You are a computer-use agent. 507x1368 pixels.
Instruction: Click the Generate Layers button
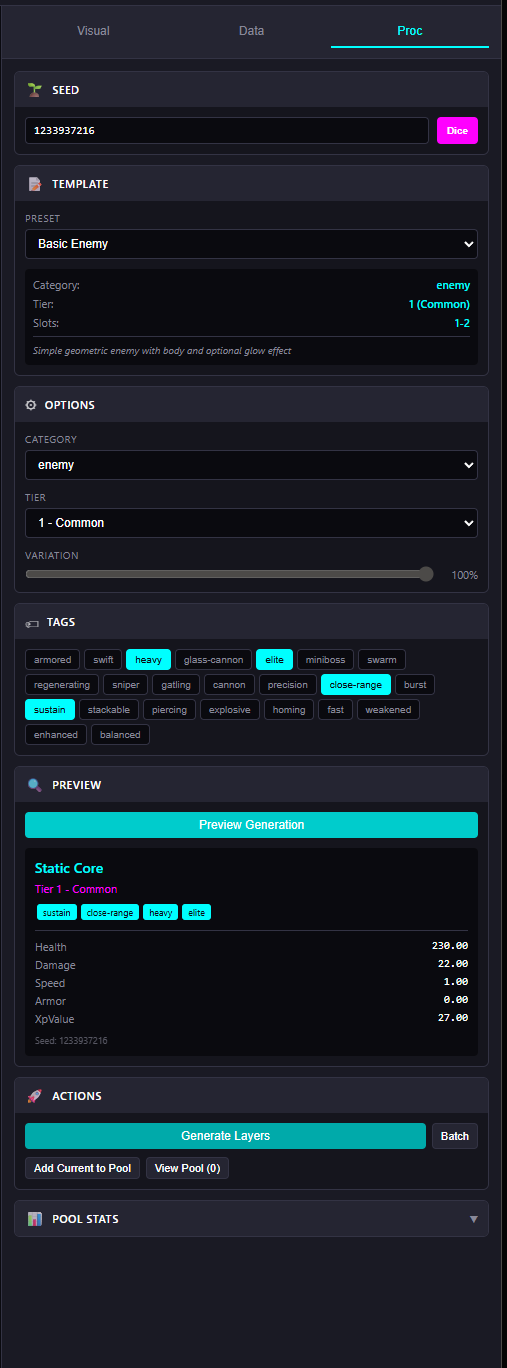click(225, 1136)
